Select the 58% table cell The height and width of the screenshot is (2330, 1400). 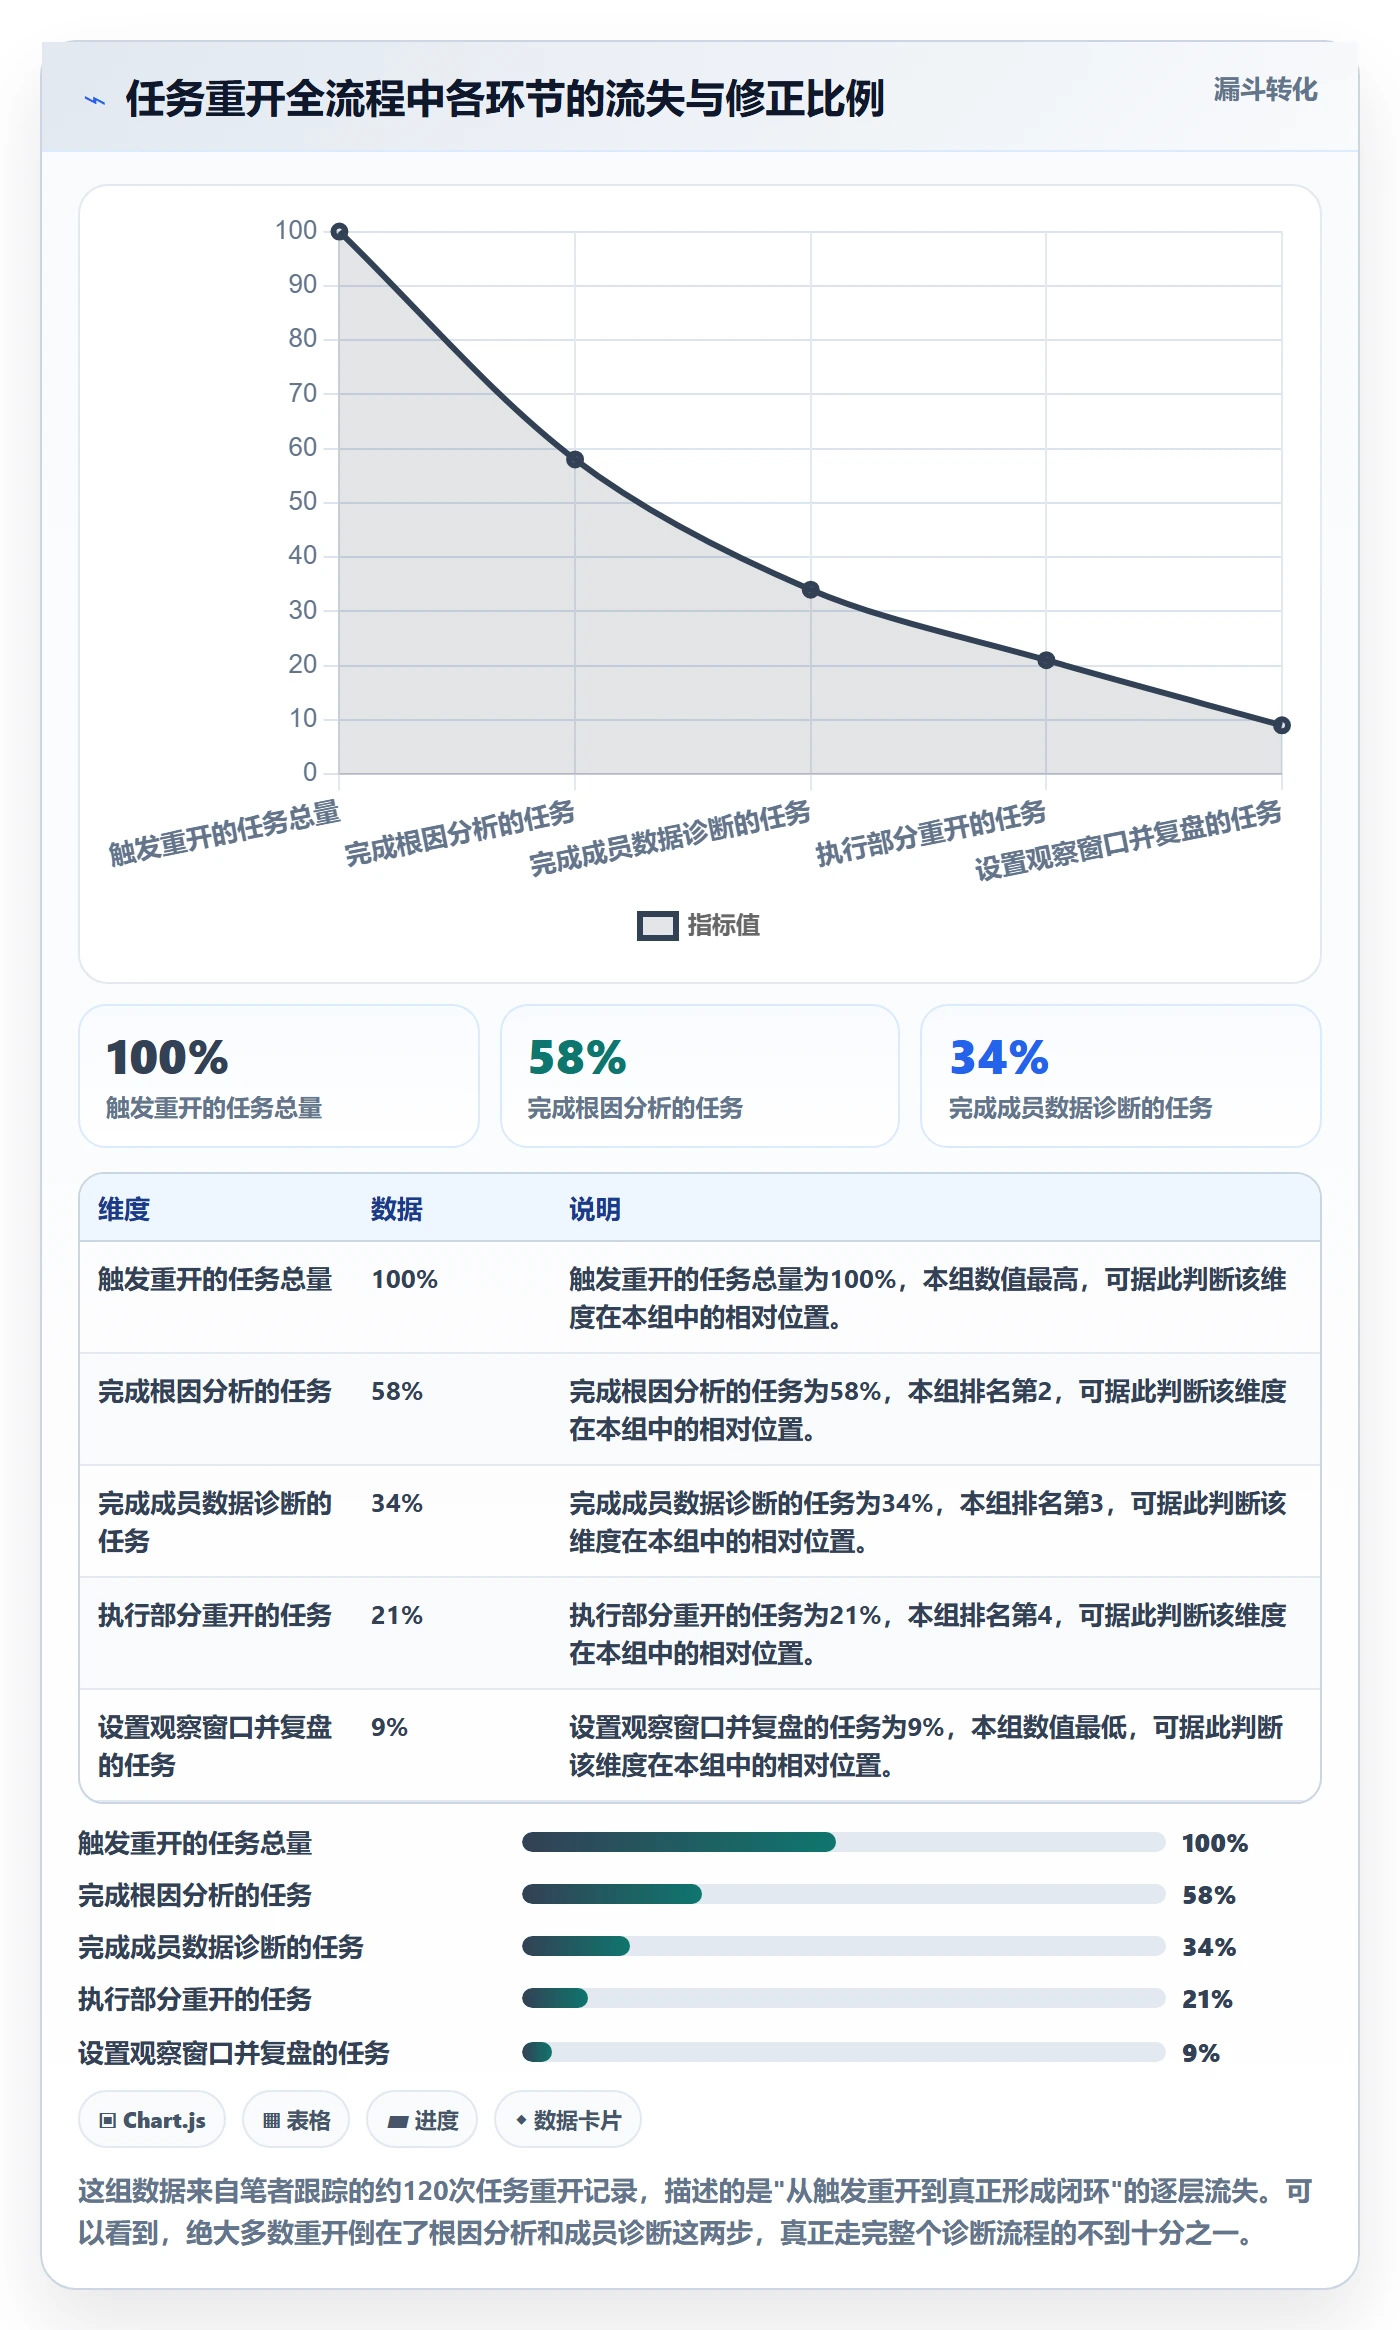click(x=397, y=1392)
